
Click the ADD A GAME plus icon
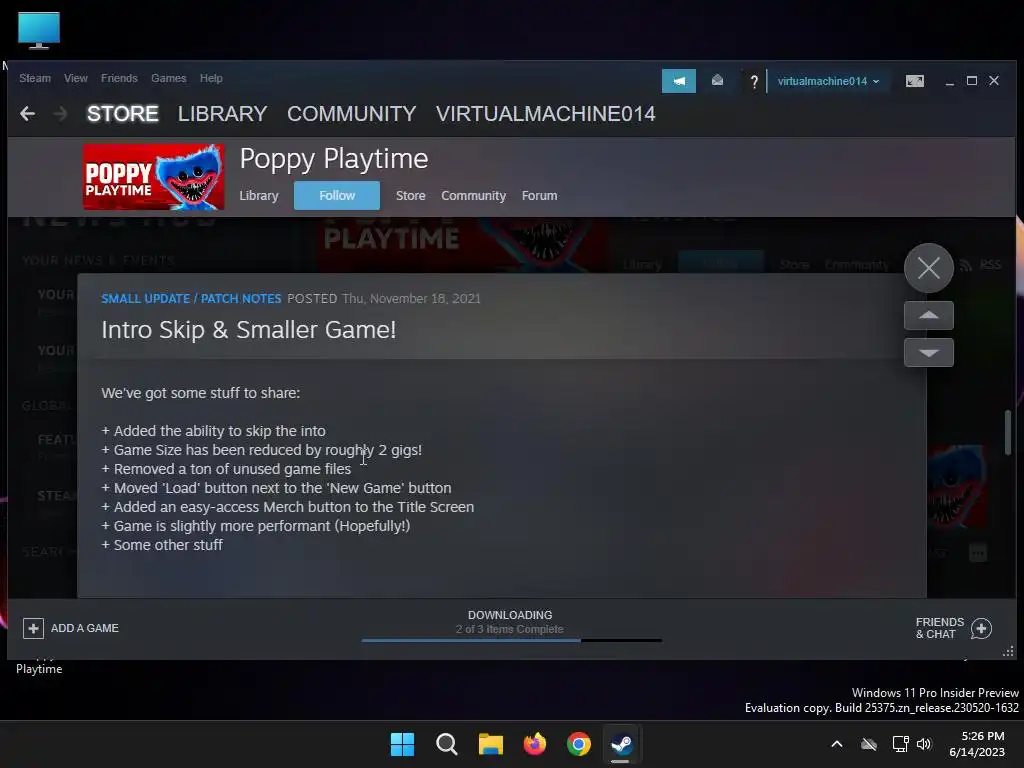coord(33,628)
